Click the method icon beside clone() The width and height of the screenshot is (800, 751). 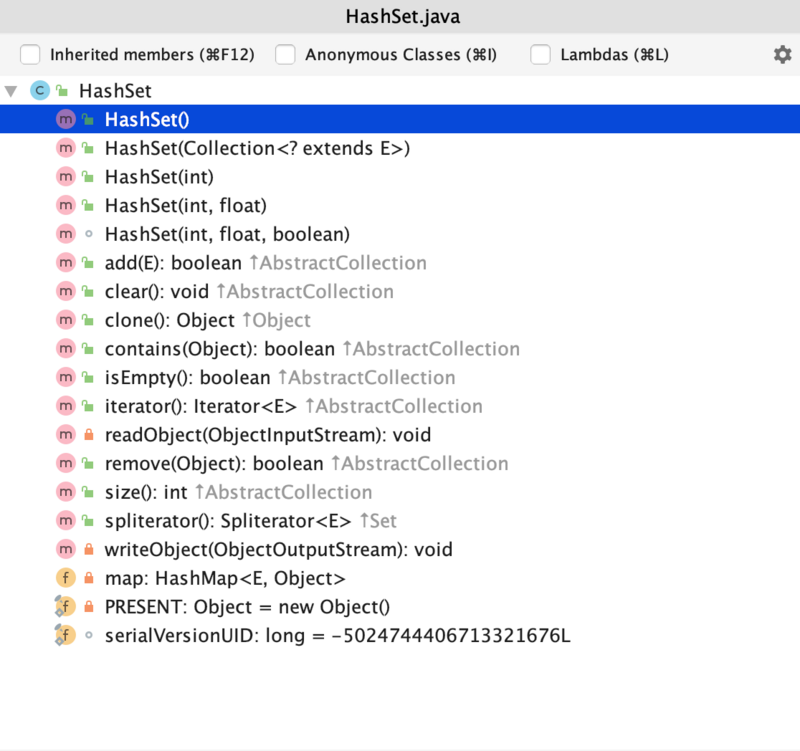tap(66, 320)
